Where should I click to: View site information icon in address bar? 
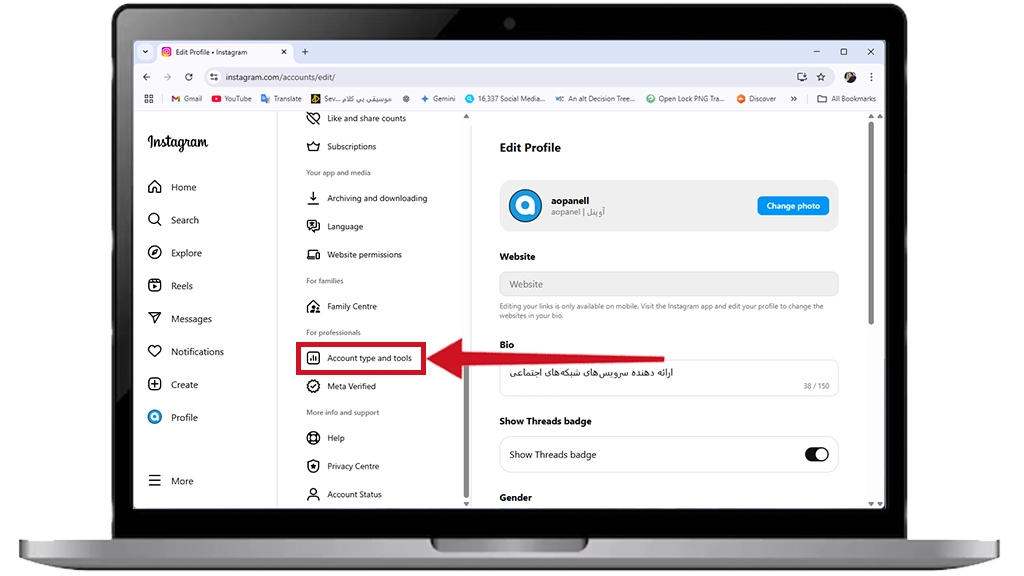tap(214, 77)
